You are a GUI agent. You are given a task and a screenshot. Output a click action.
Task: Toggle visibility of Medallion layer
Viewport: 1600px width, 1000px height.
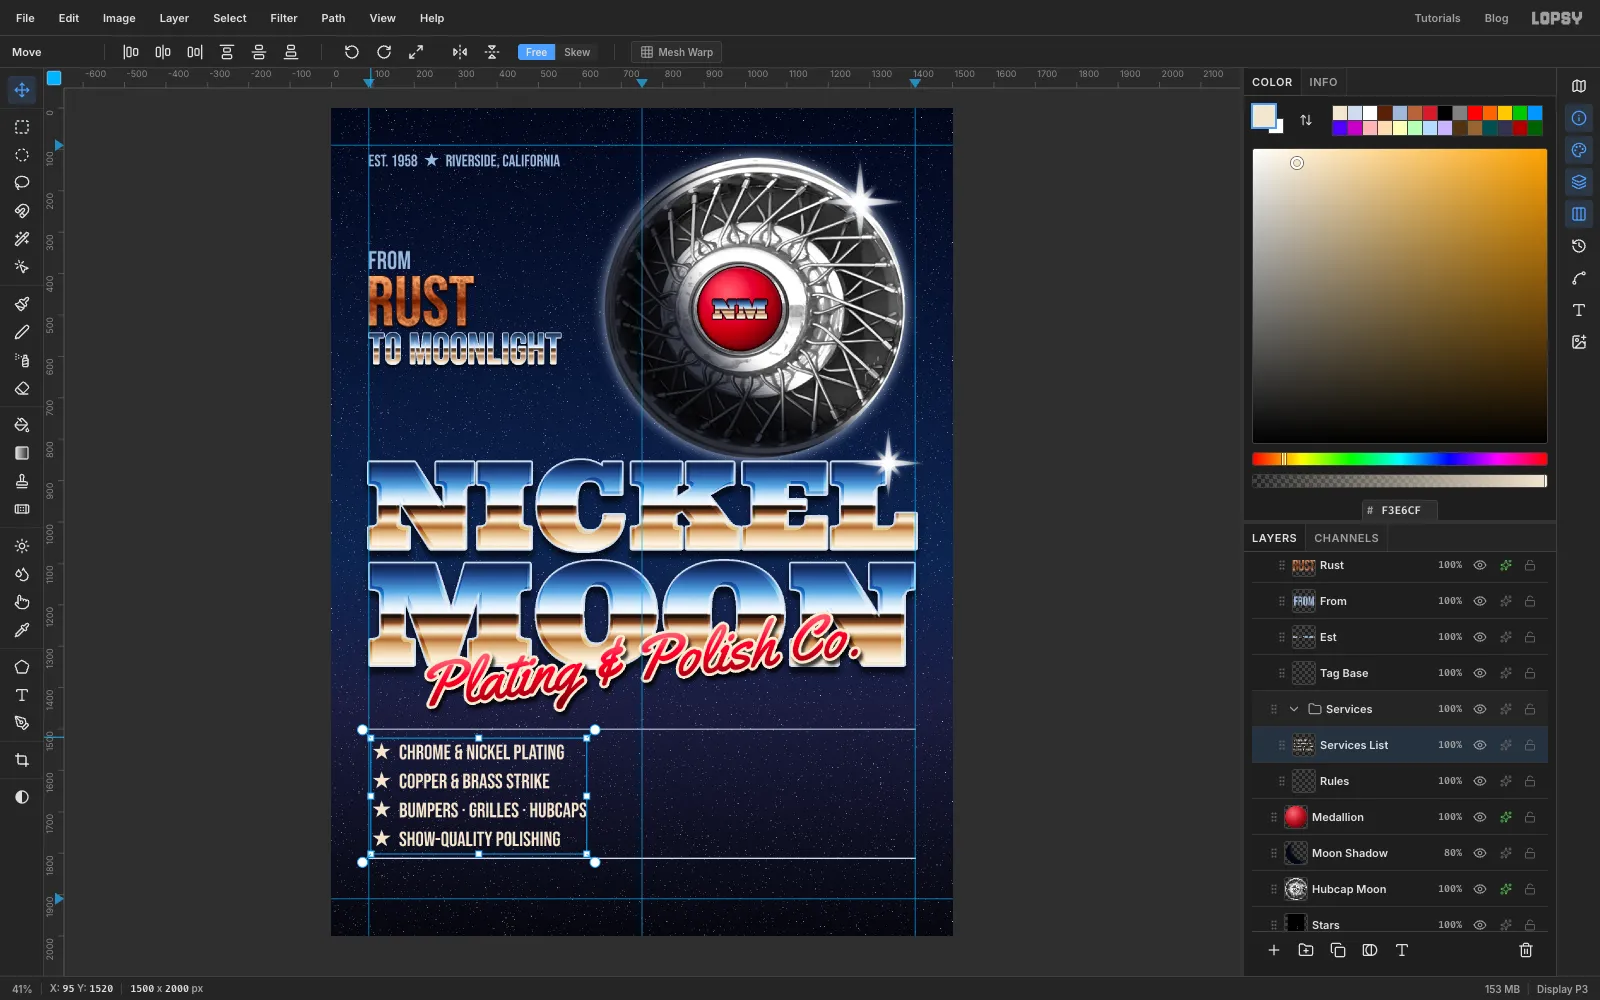point(1480,817)
